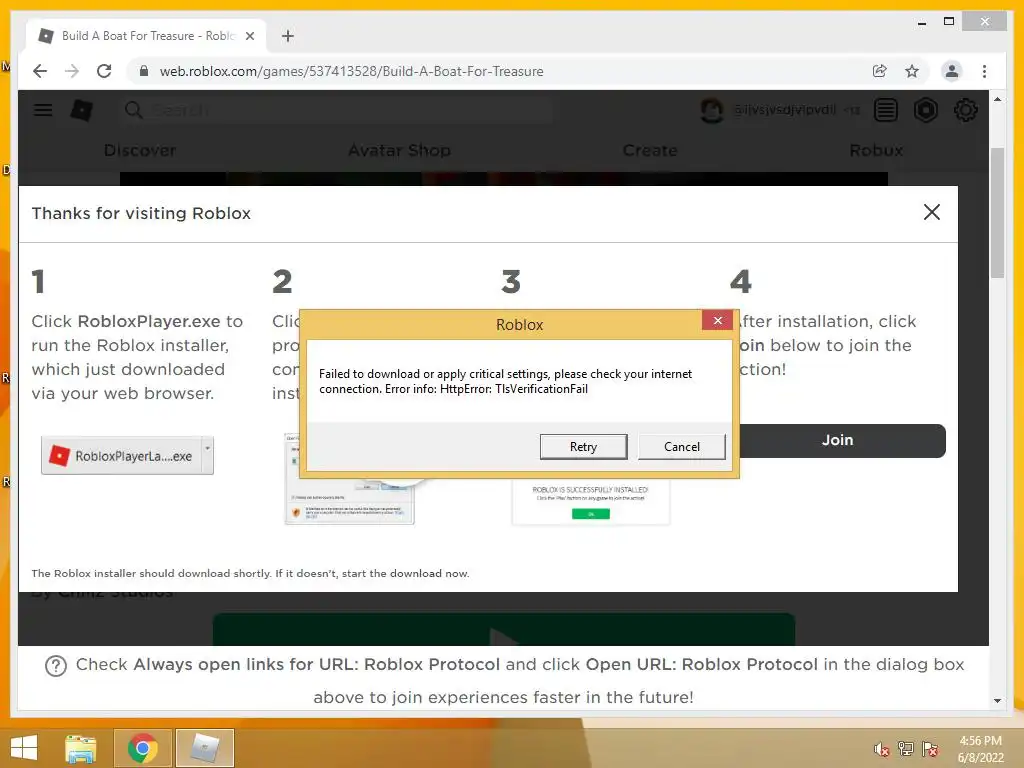Viewport: 1024px width, 768px height.
Task: Open the Robux hexagon icon
Action: [x=925, y=110]
